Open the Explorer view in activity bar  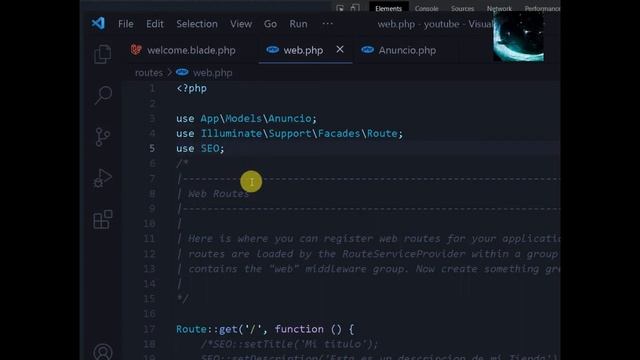click(x=102, y=54)
